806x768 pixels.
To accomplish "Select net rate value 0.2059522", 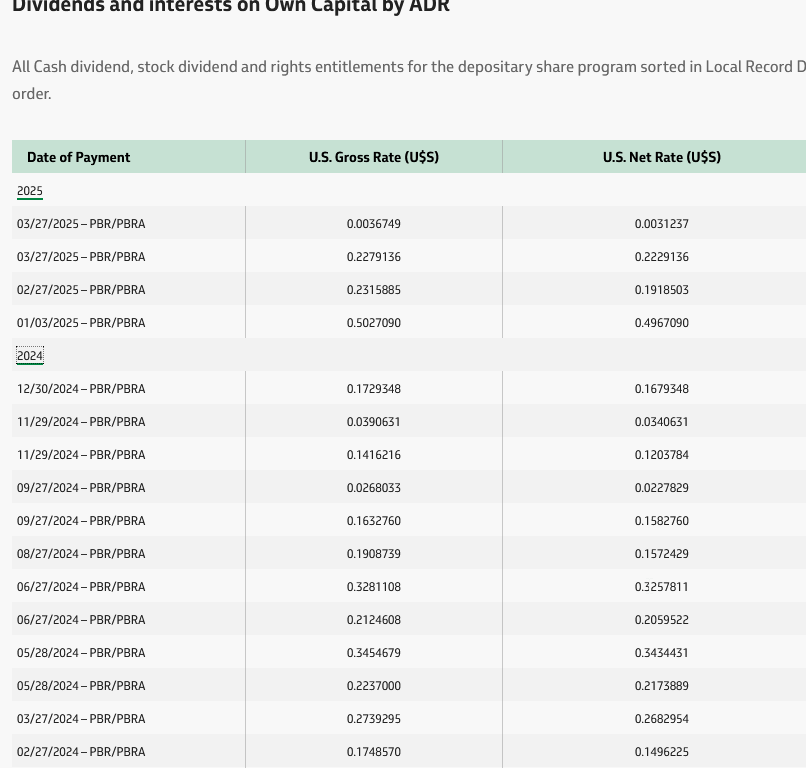I will [x=662, y=619].
